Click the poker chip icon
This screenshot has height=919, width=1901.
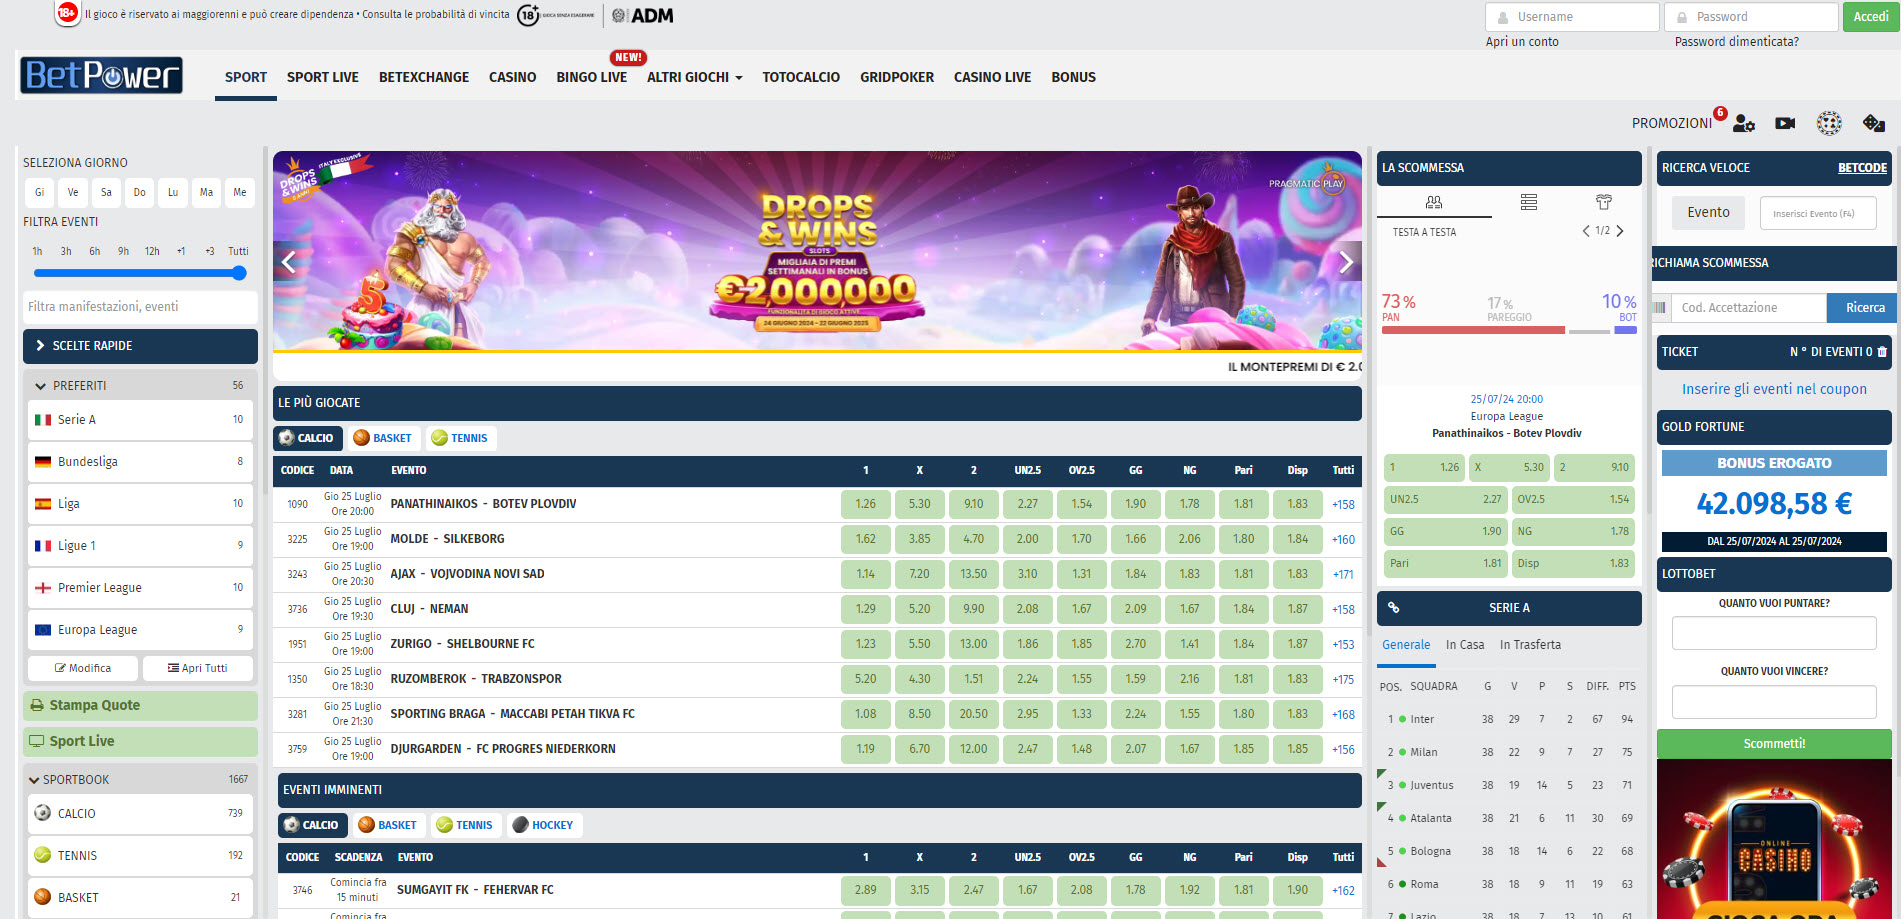tap(1829, 123)
